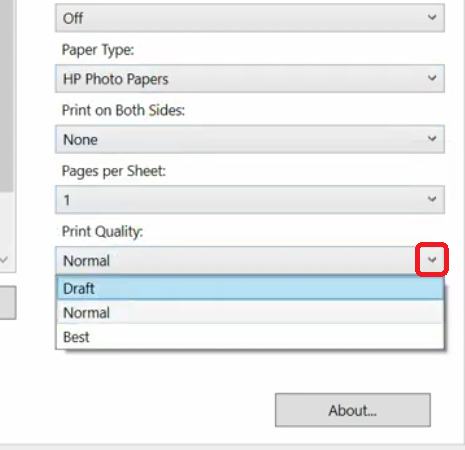The height and width of the screenshot is (450, 465).
Task: Pick Best from the Print Quality list
Action: coord(250,337)
